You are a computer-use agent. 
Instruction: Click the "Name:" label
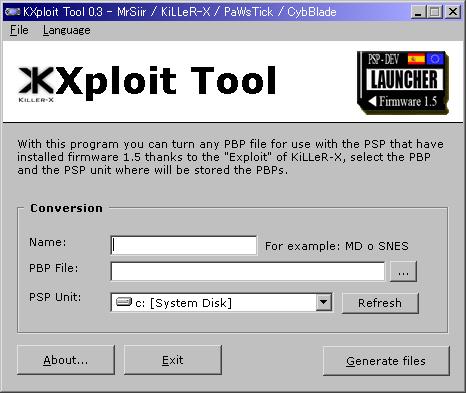coord(48,242)
